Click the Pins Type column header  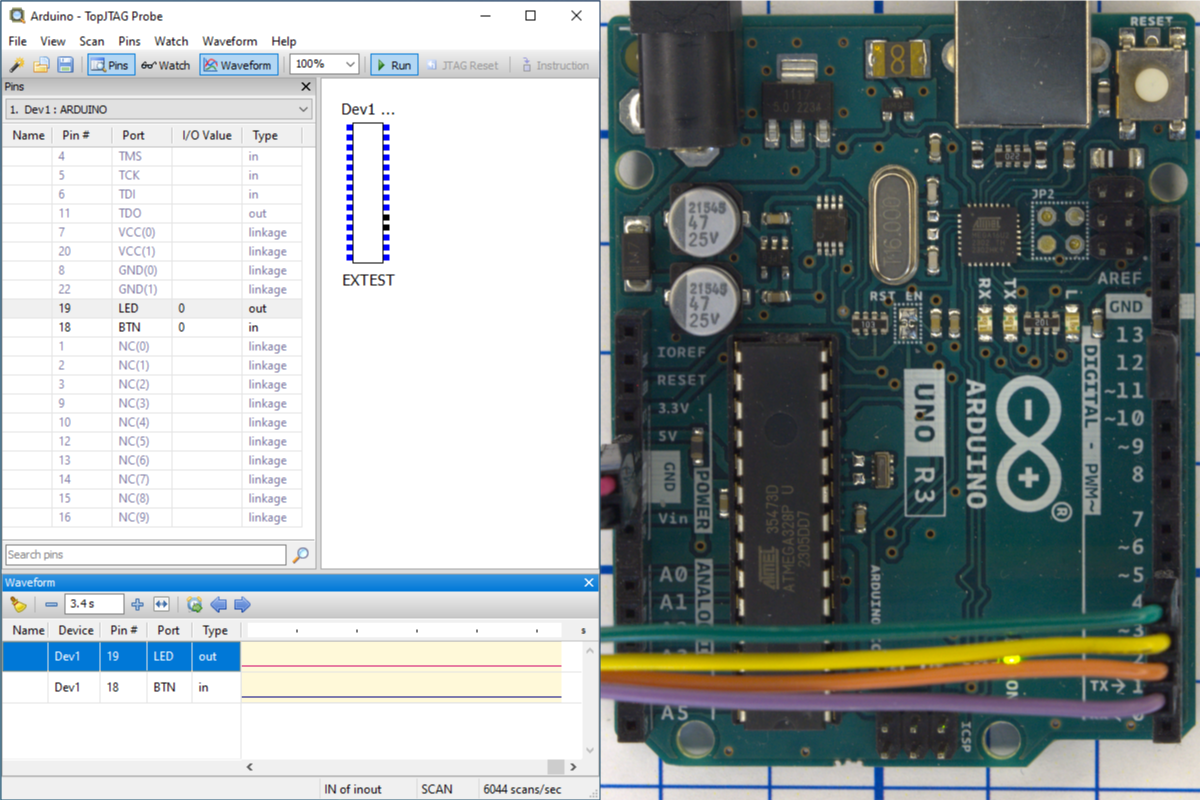[271, 135]
